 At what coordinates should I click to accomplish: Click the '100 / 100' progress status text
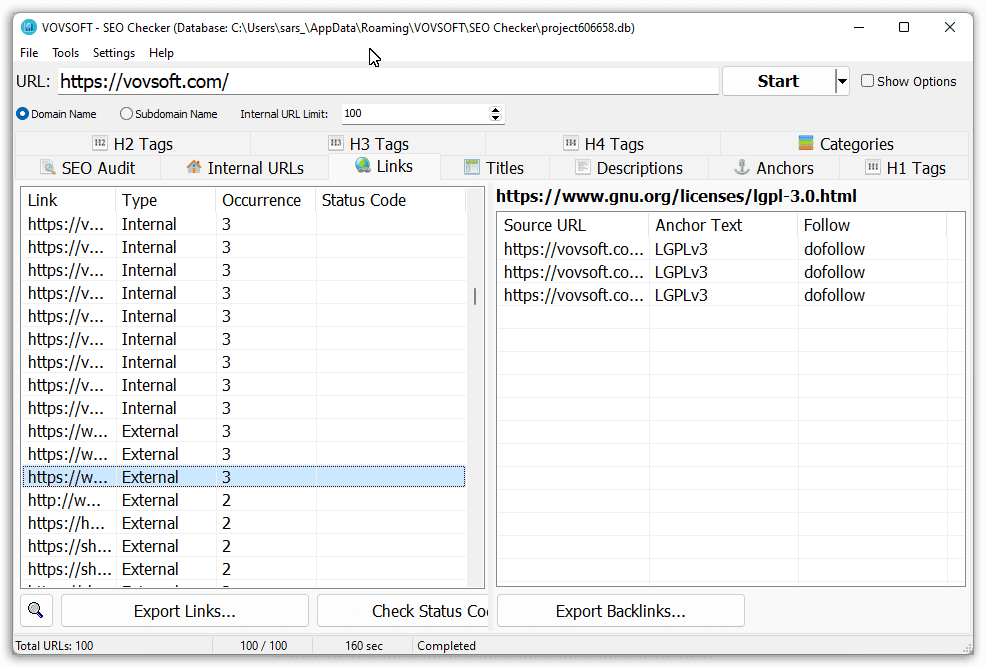(263, 646)
